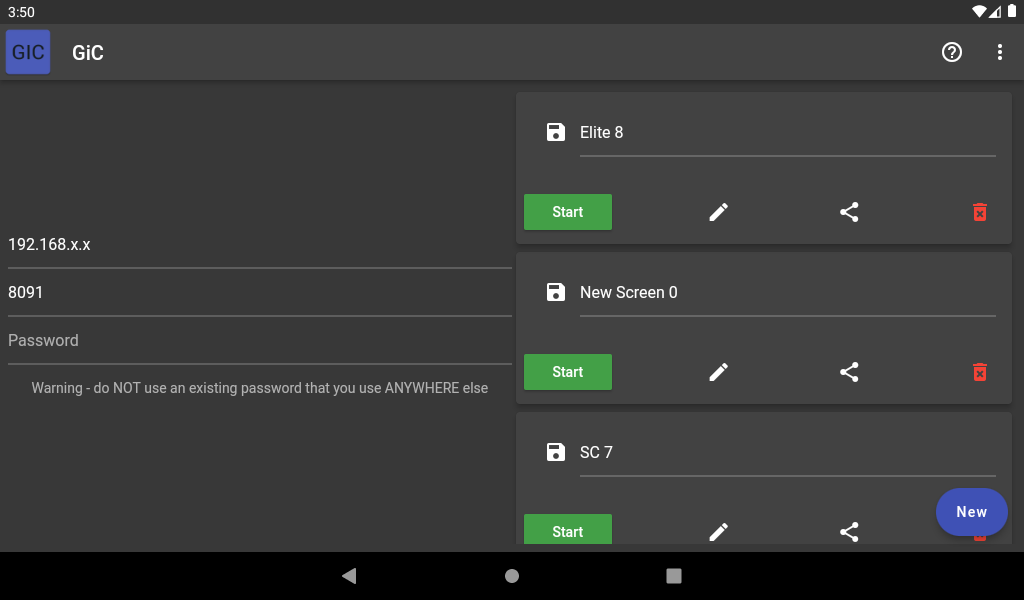Open the edit pencil for Elite 8
The height and width of the screenshot is (600, 1024).
click(718, 212)
